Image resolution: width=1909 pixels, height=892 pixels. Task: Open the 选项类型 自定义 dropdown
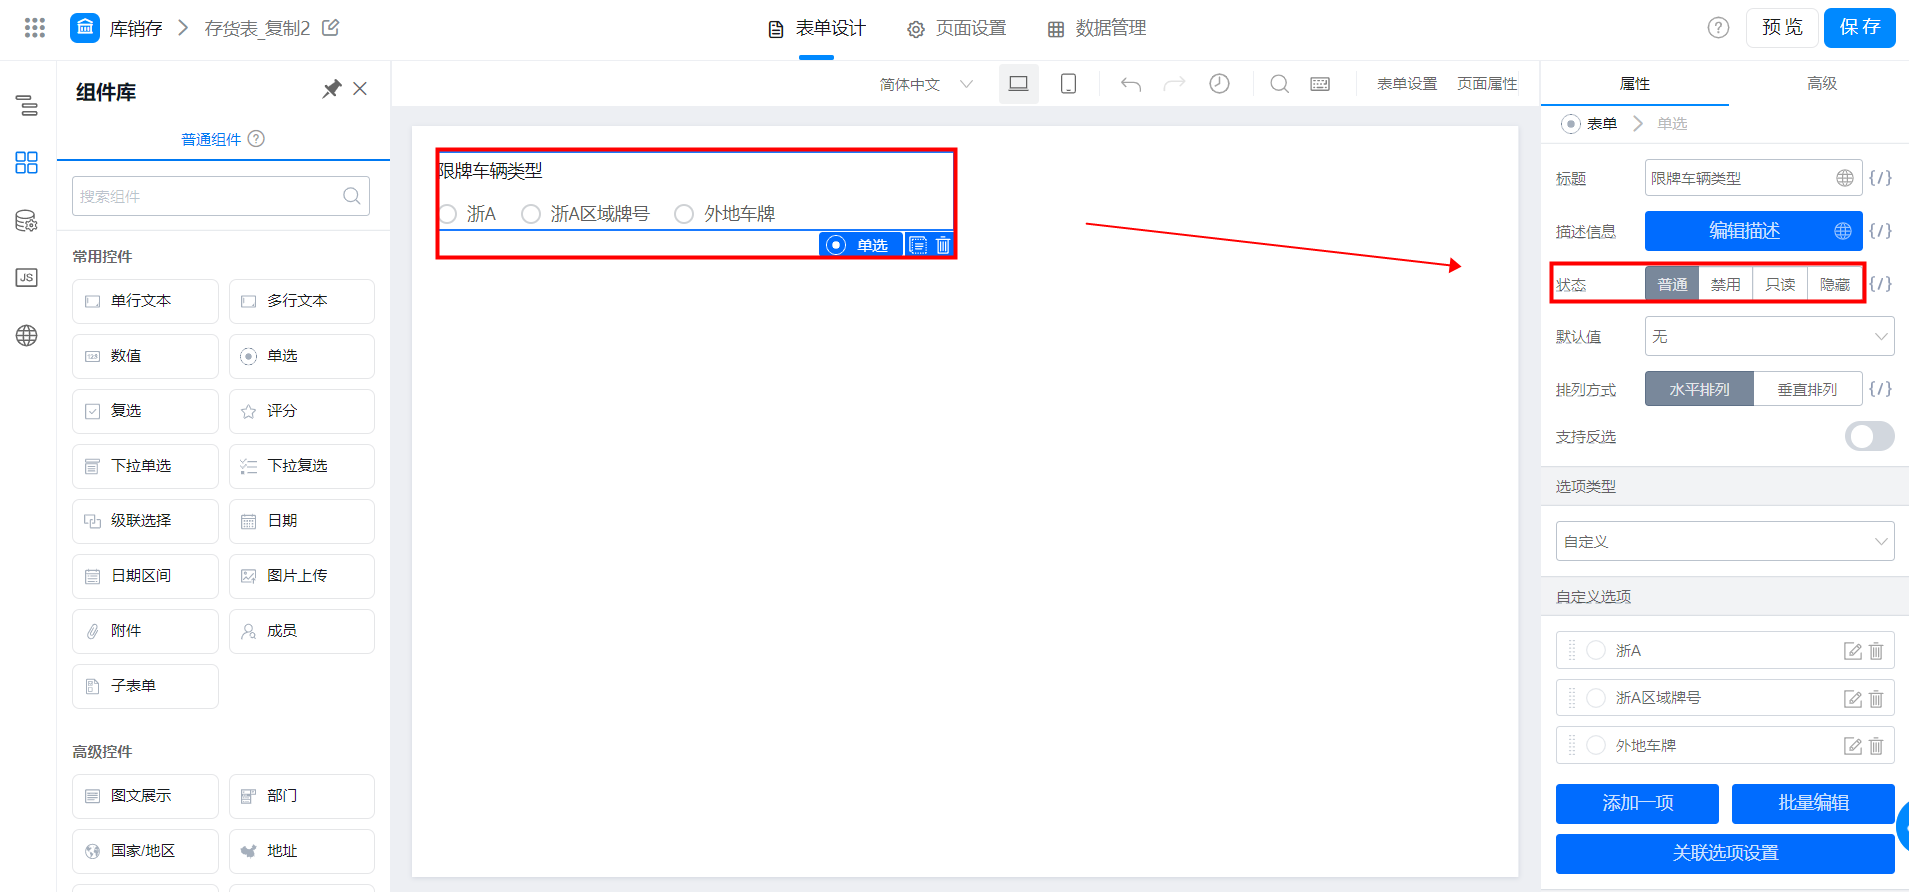(1725, 541)
